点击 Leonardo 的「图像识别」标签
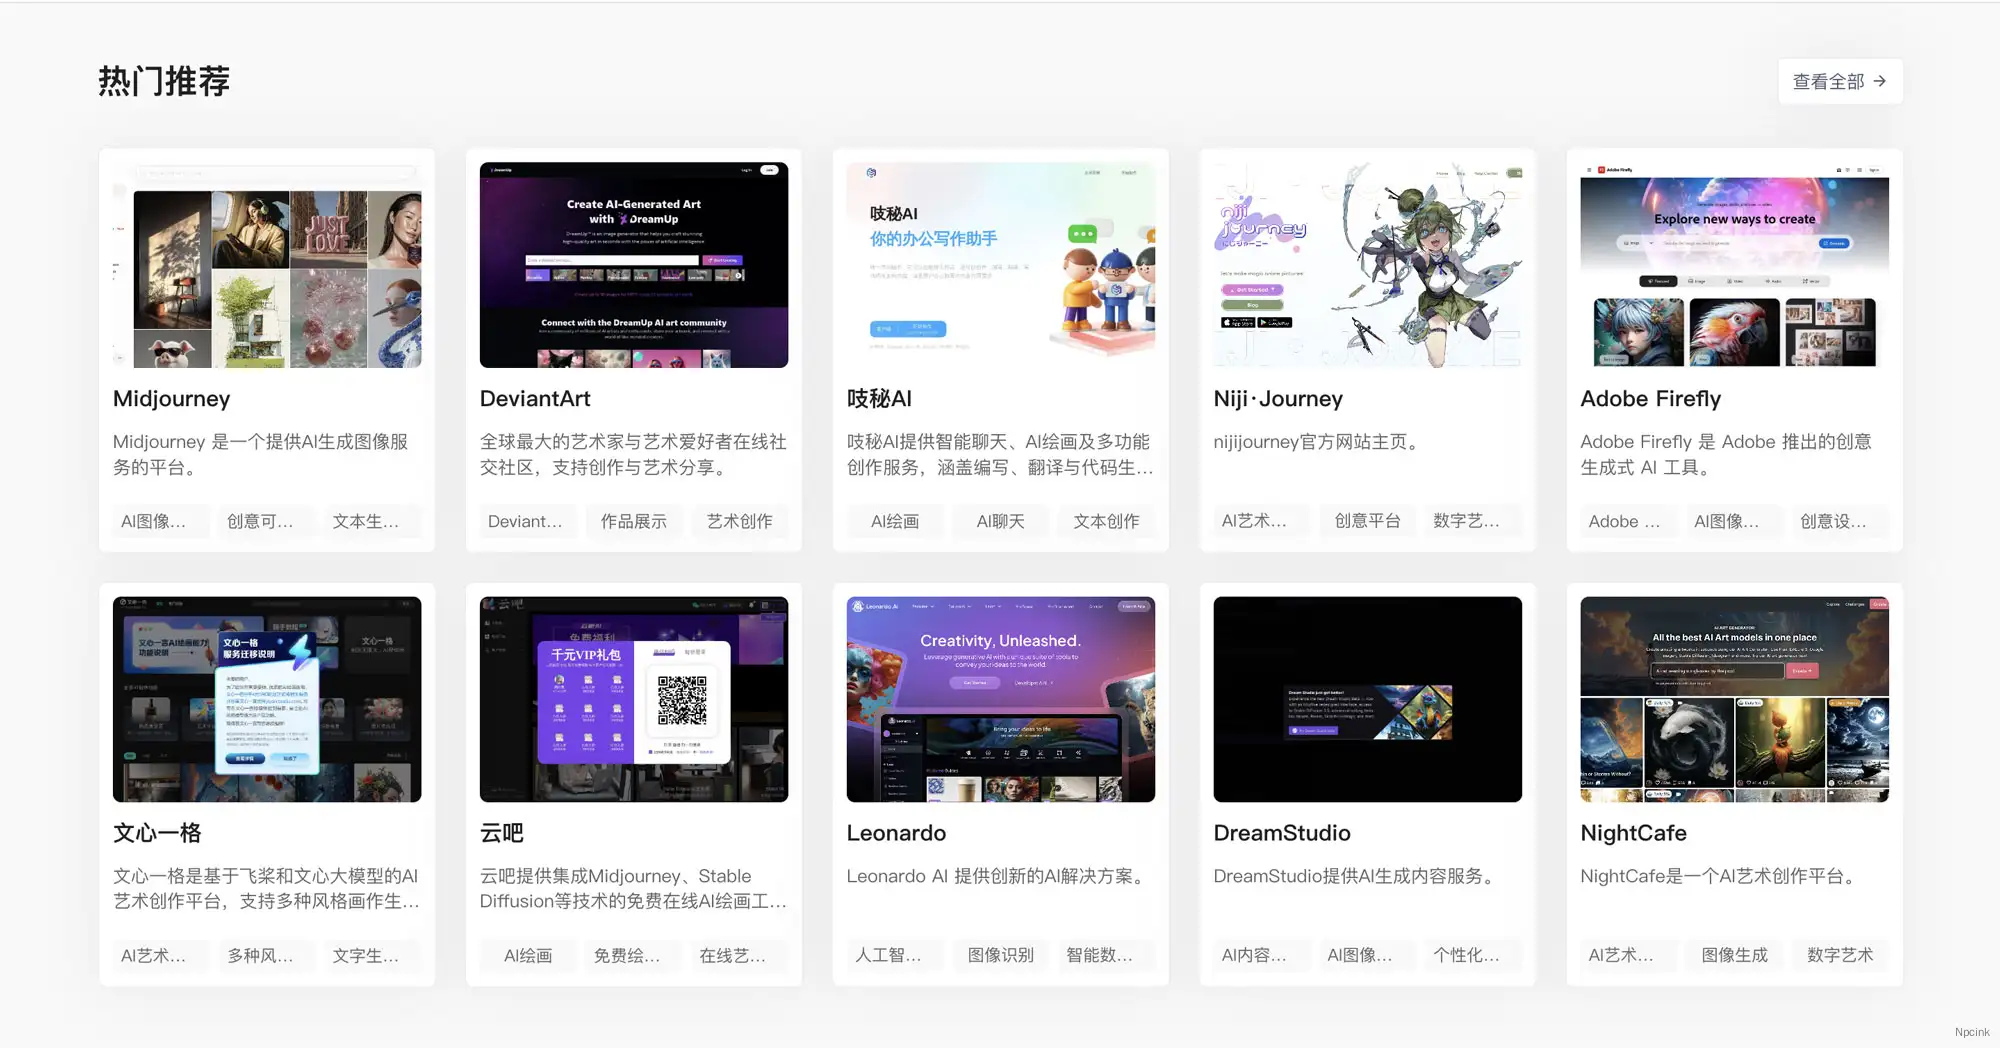This screenshot has height=1048, width=2000. point(1000,955)
